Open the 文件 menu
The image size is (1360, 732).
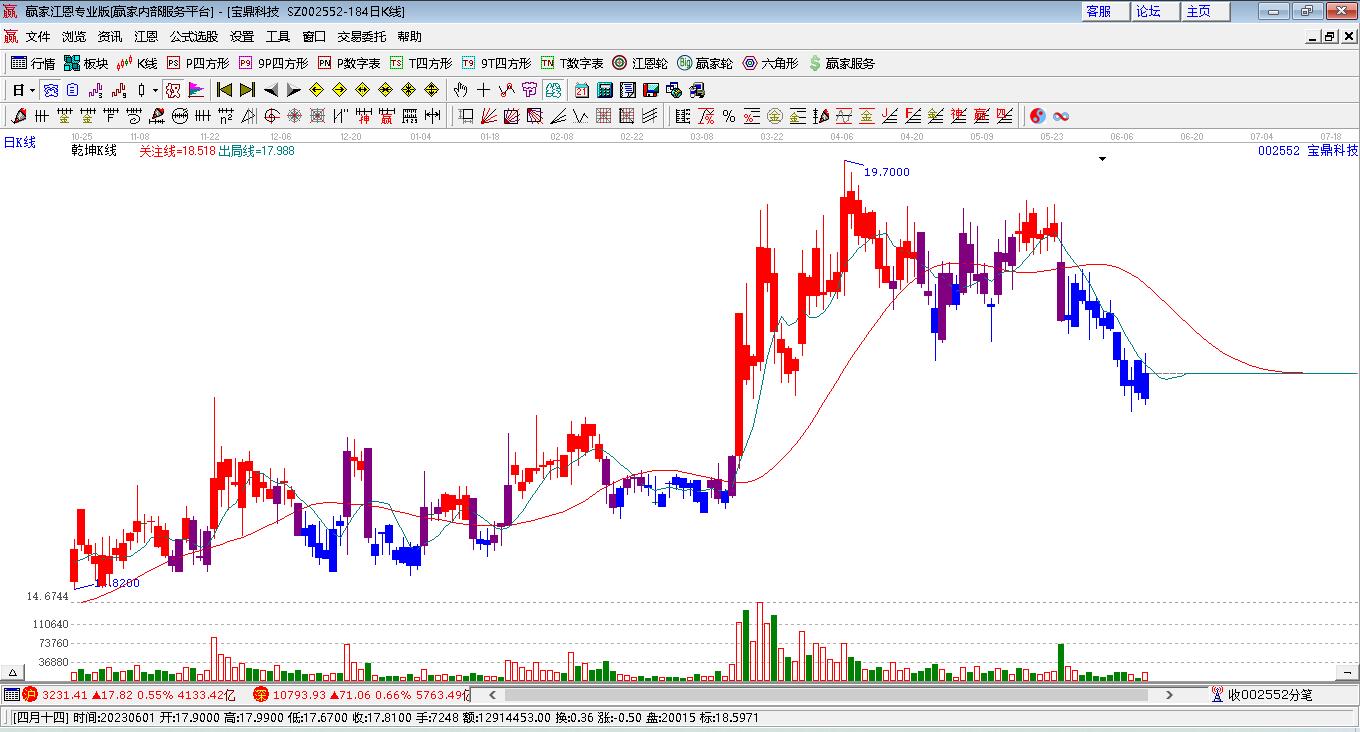[x=38, y=37]
